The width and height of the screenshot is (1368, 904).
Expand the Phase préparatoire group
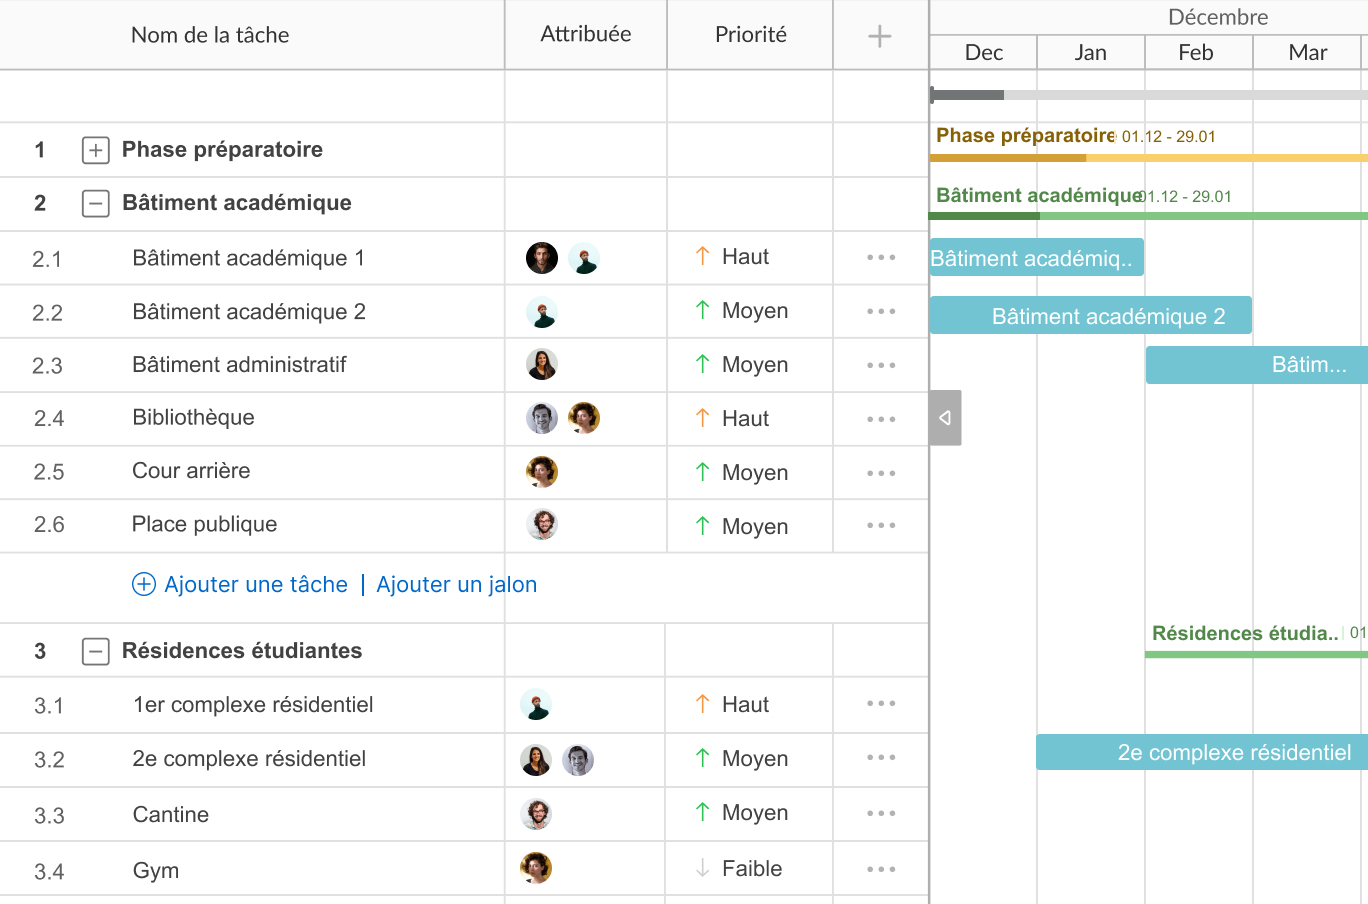click(x=95, y=150)
